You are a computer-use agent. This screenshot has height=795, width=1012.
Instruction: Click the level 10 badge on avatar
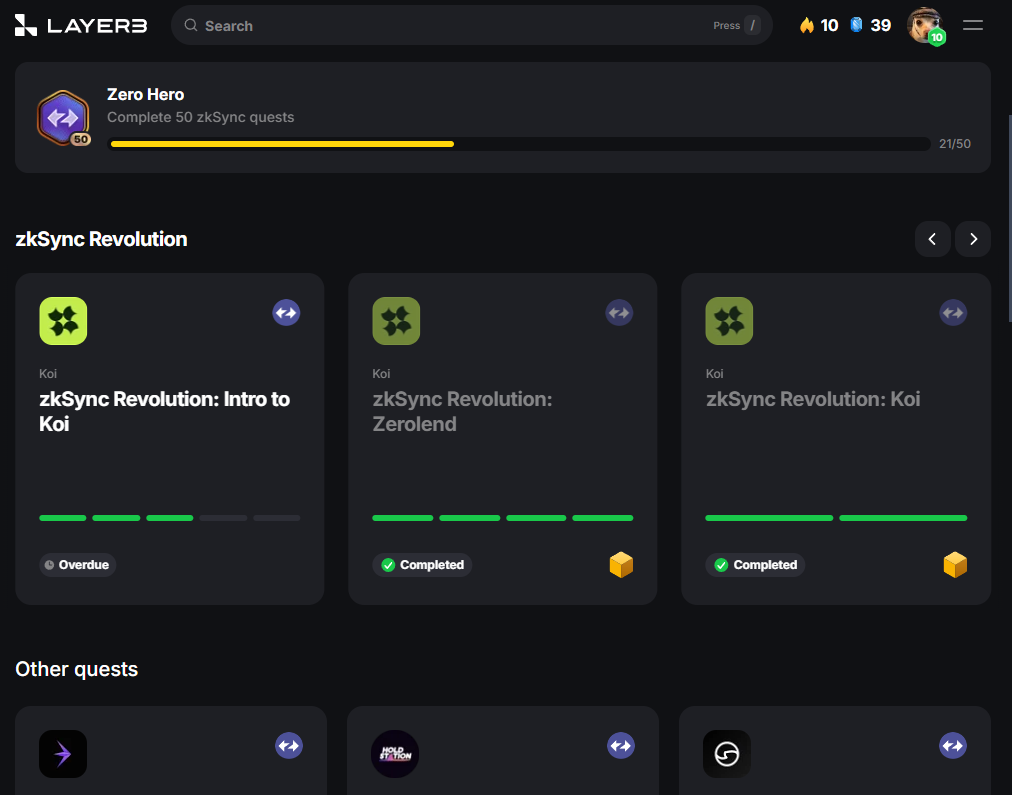(936, 37)
